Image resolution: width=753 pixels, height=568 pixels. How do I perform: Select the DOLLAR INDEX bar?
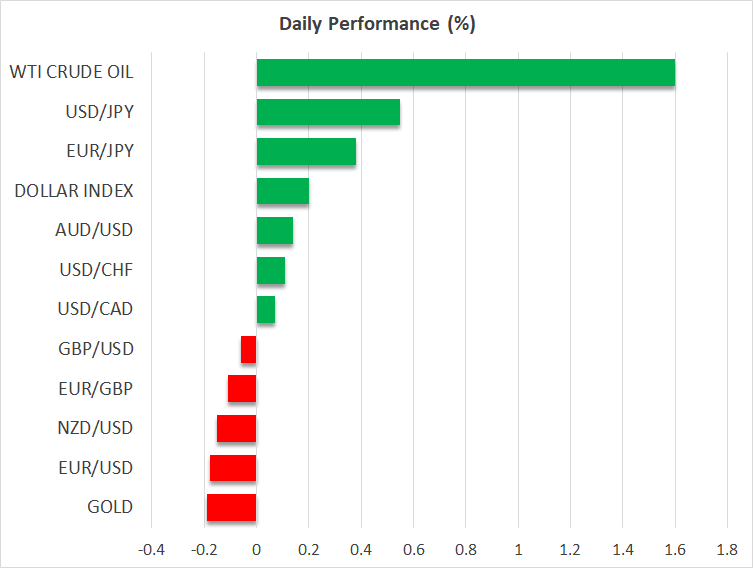282,191
